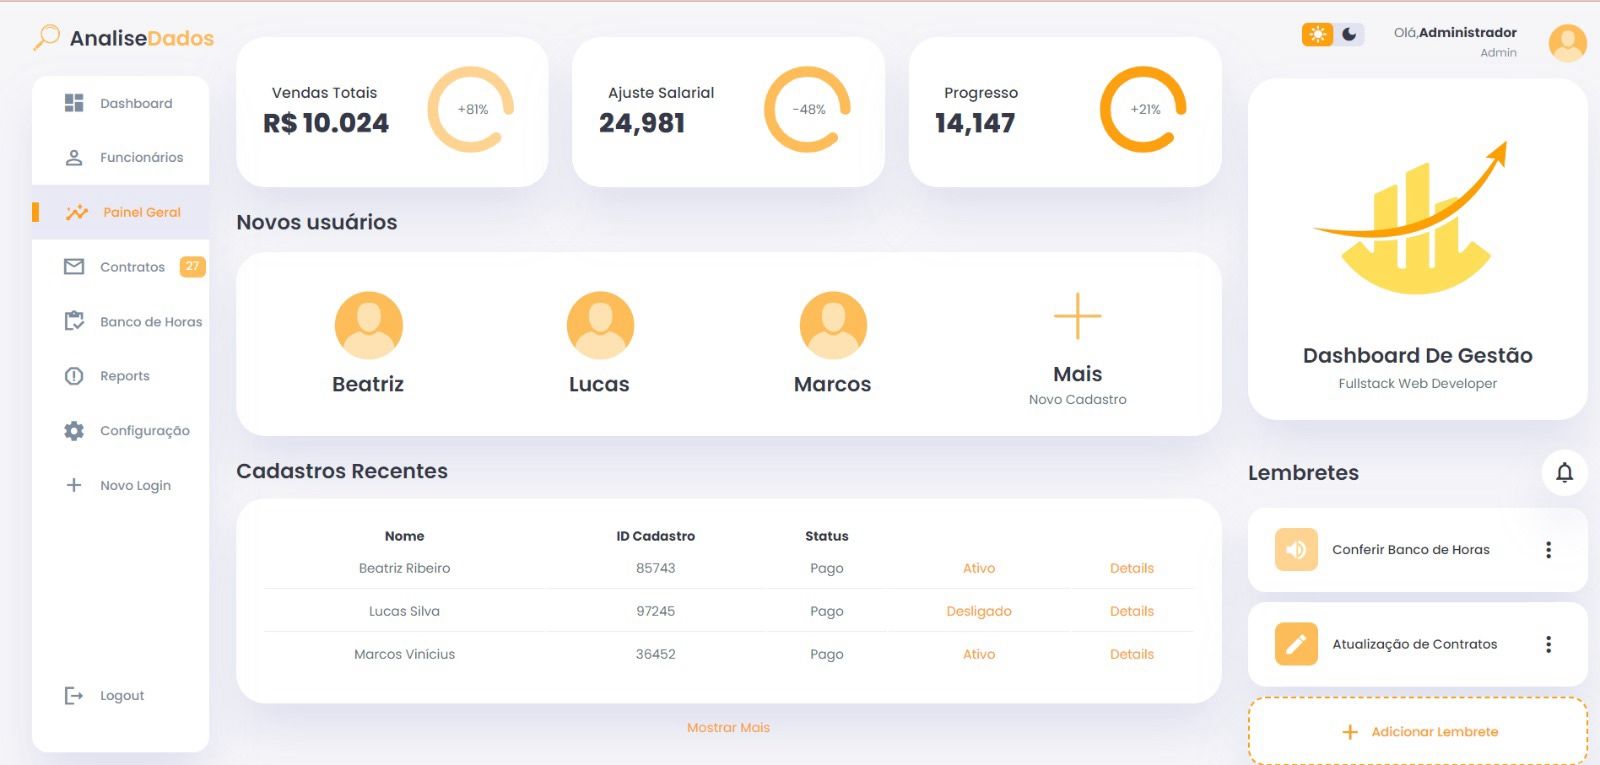Click the Reports alert icon
1600x765 pixels.
pyautogui.click(x=74, y=376)
